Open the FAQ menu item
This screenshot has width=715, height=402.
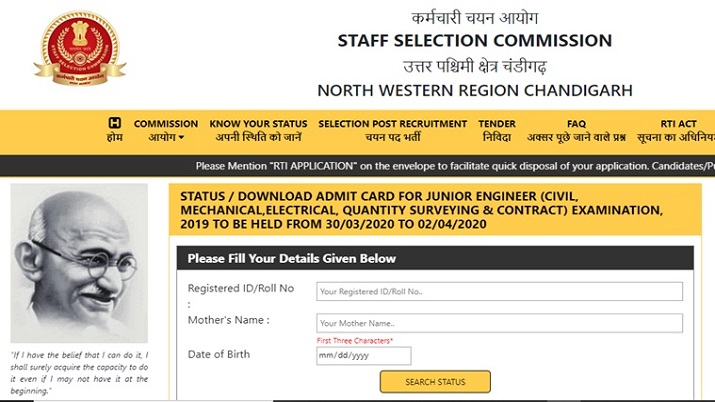pyautogui.click(x=576, y=130)
